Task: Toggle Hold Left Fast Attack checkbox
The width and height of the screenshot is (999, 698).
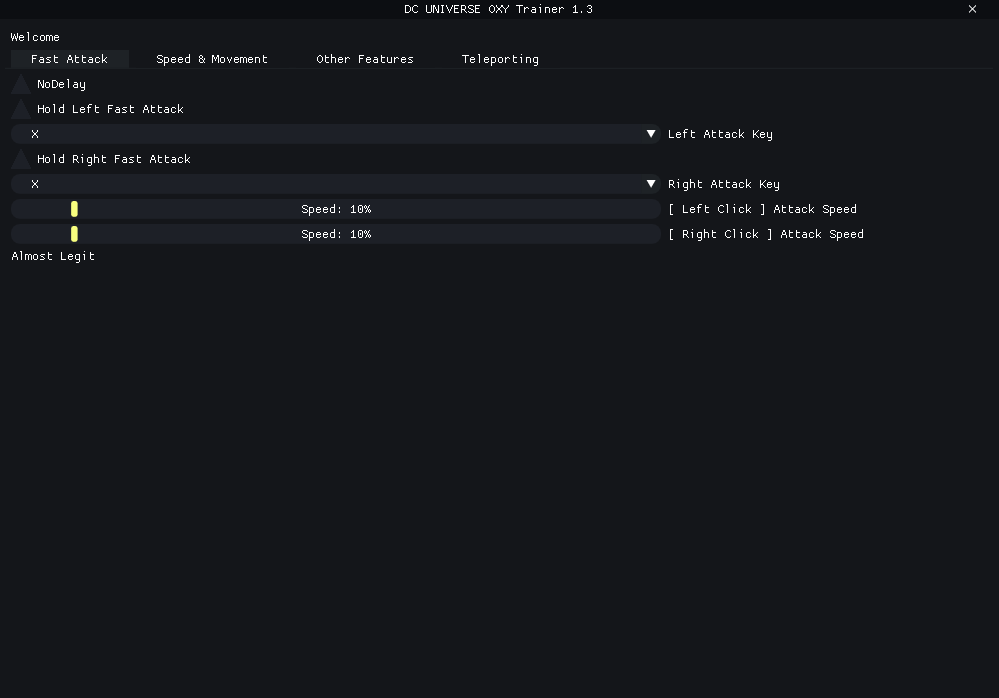Action: (21, 109)
